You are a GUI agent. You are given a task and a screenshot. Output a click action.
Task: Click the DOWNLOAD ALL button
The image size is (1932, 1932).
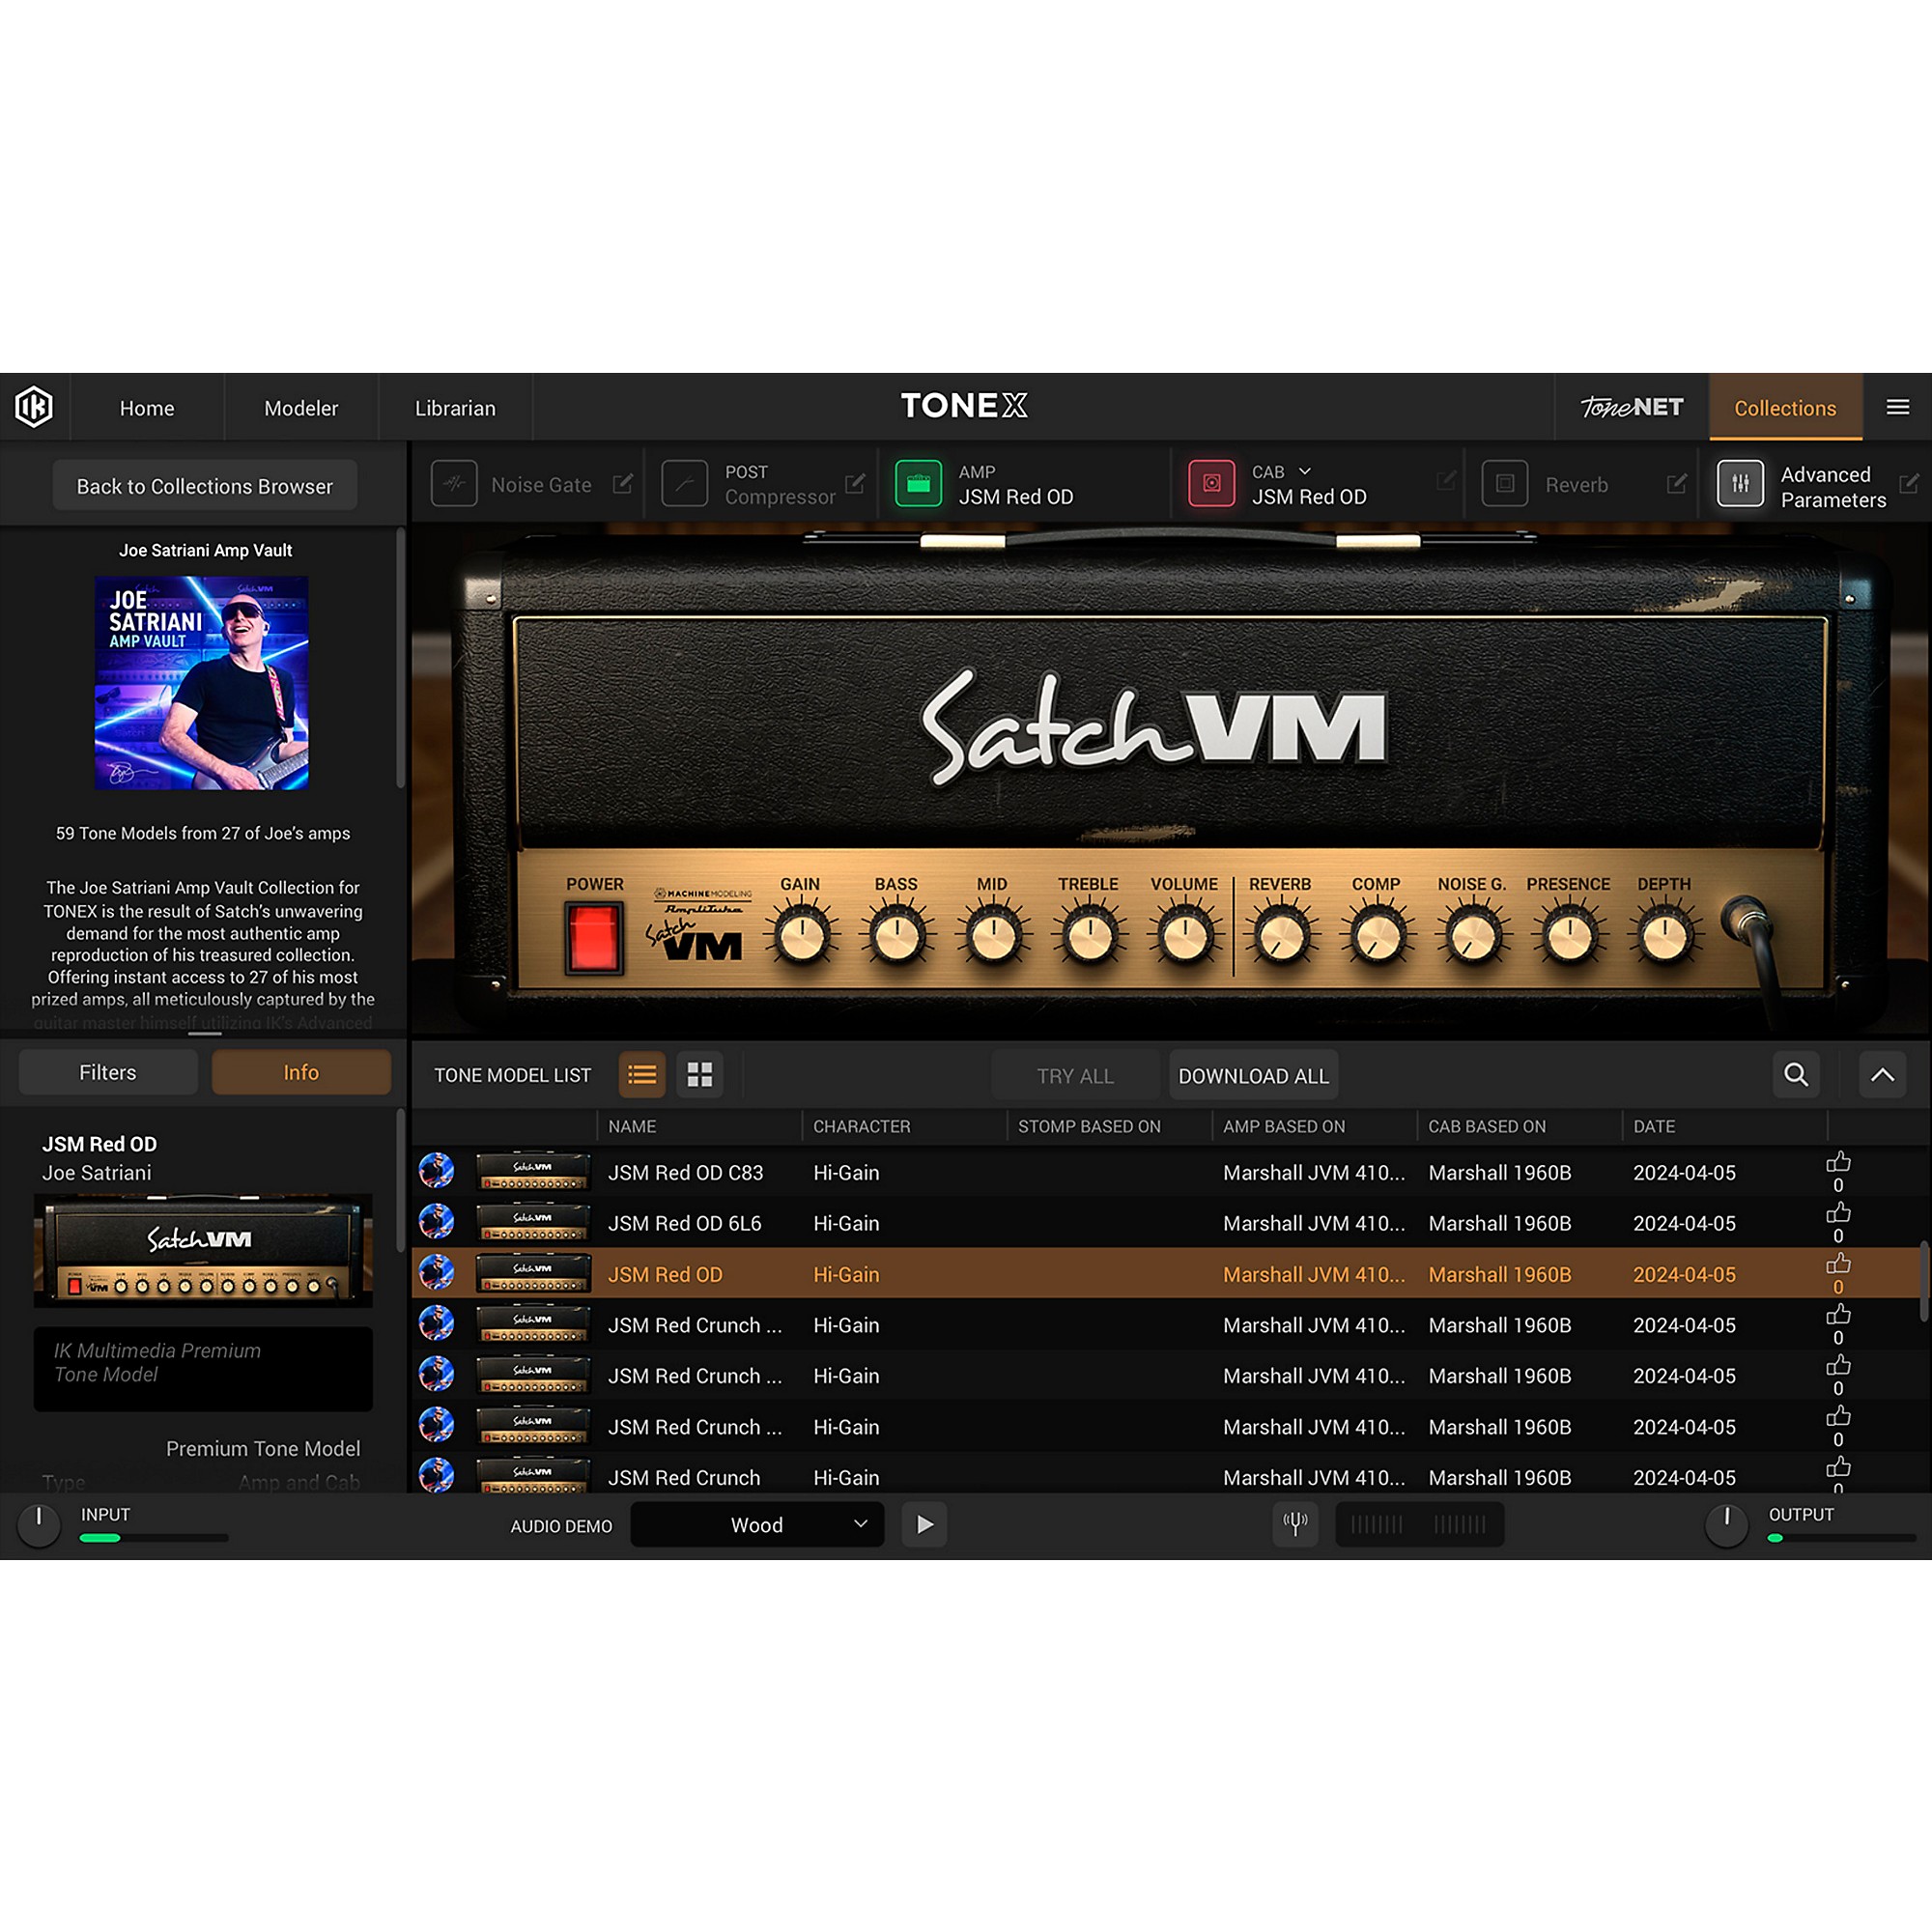pos(1253,1076)
